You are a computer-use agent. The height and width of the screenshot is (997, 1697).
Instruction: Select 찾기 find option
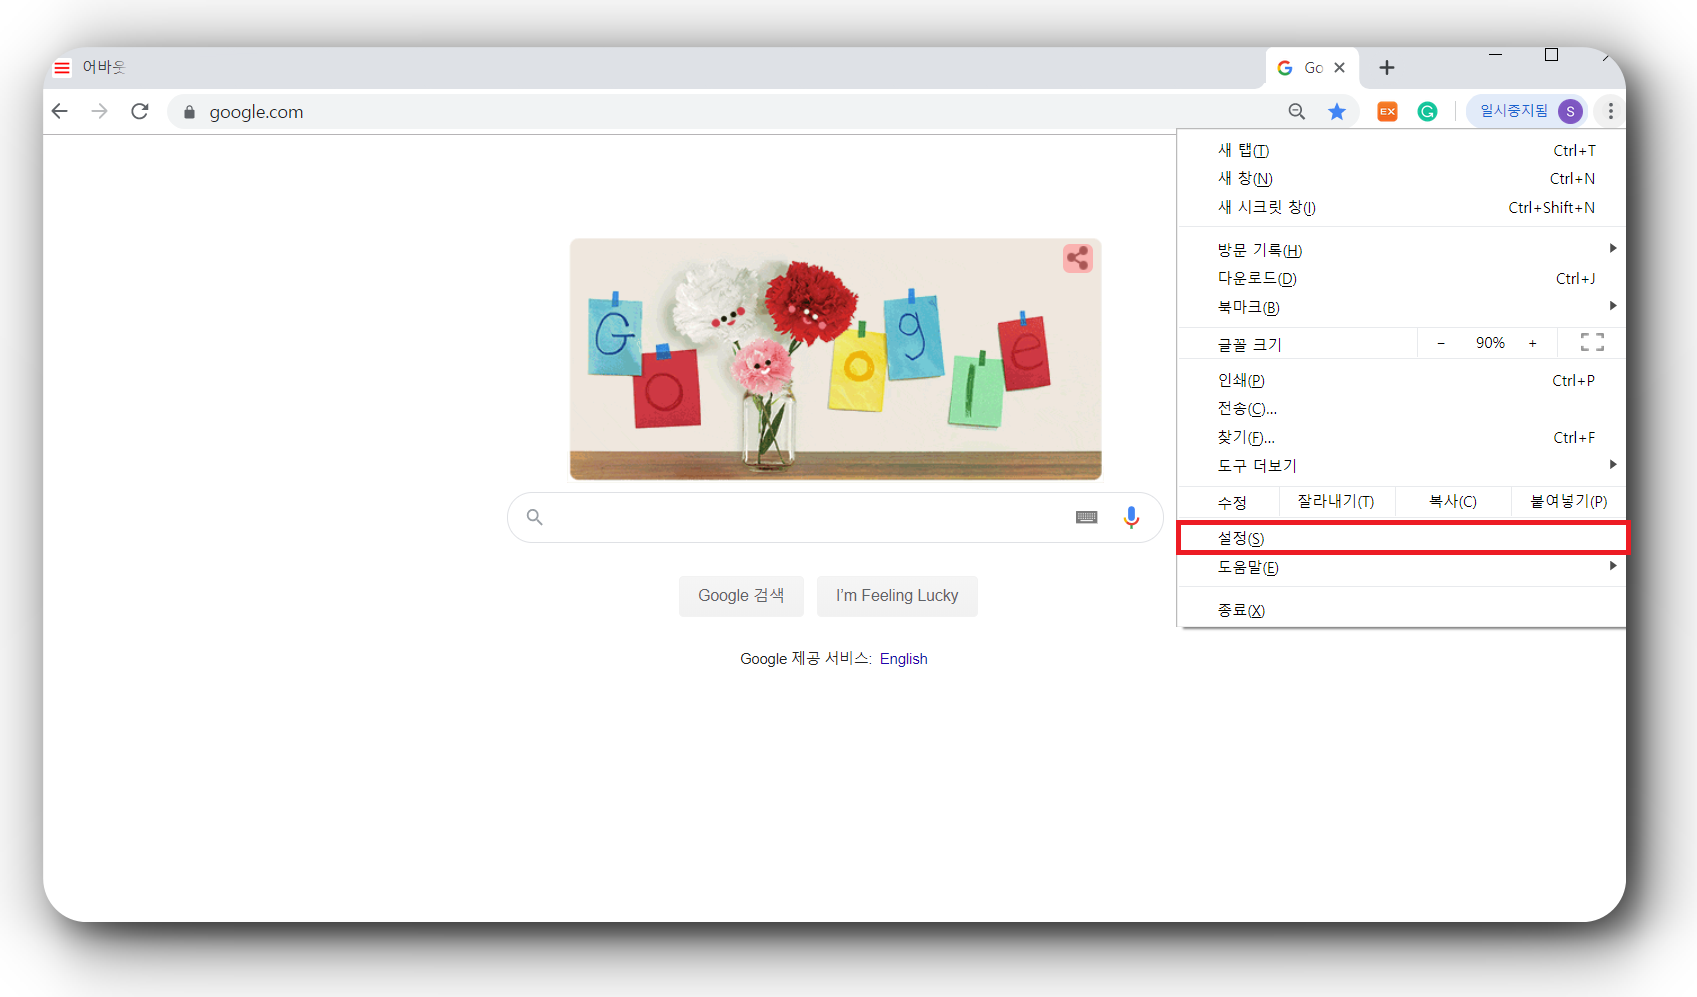[1401, 437]
